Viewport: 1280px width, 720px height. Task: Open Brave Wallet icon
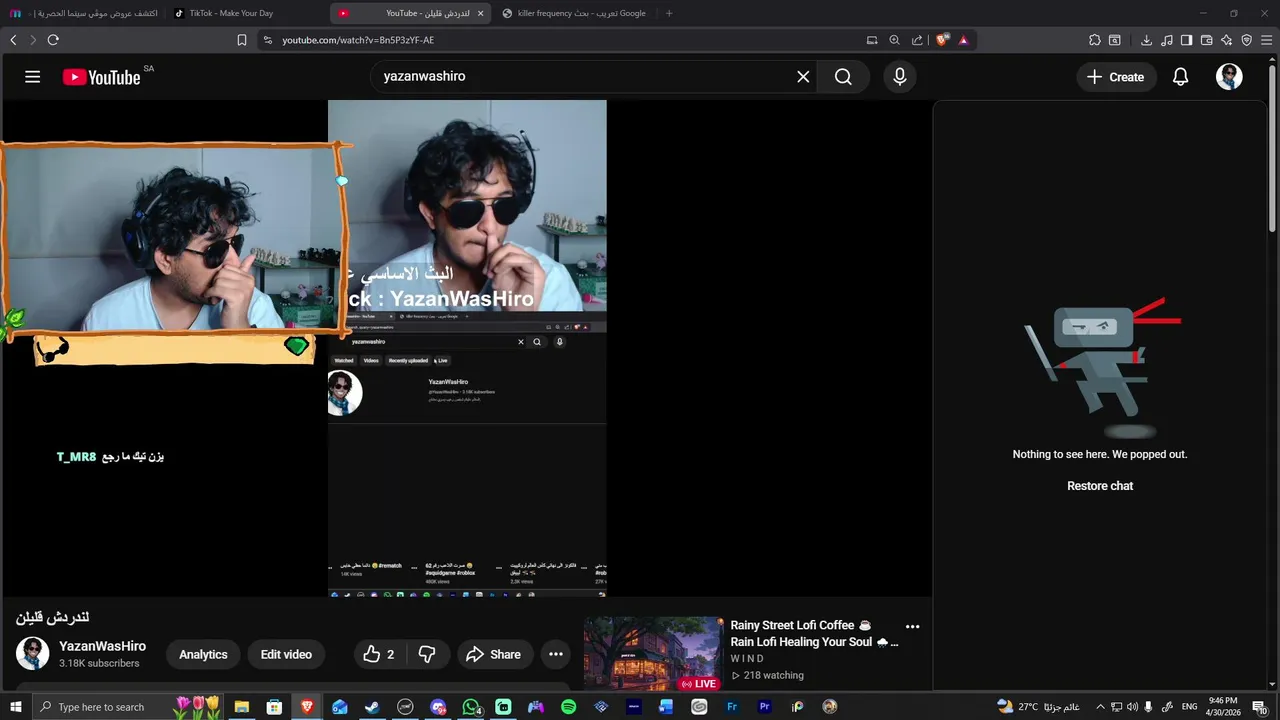click(1206, 40)
